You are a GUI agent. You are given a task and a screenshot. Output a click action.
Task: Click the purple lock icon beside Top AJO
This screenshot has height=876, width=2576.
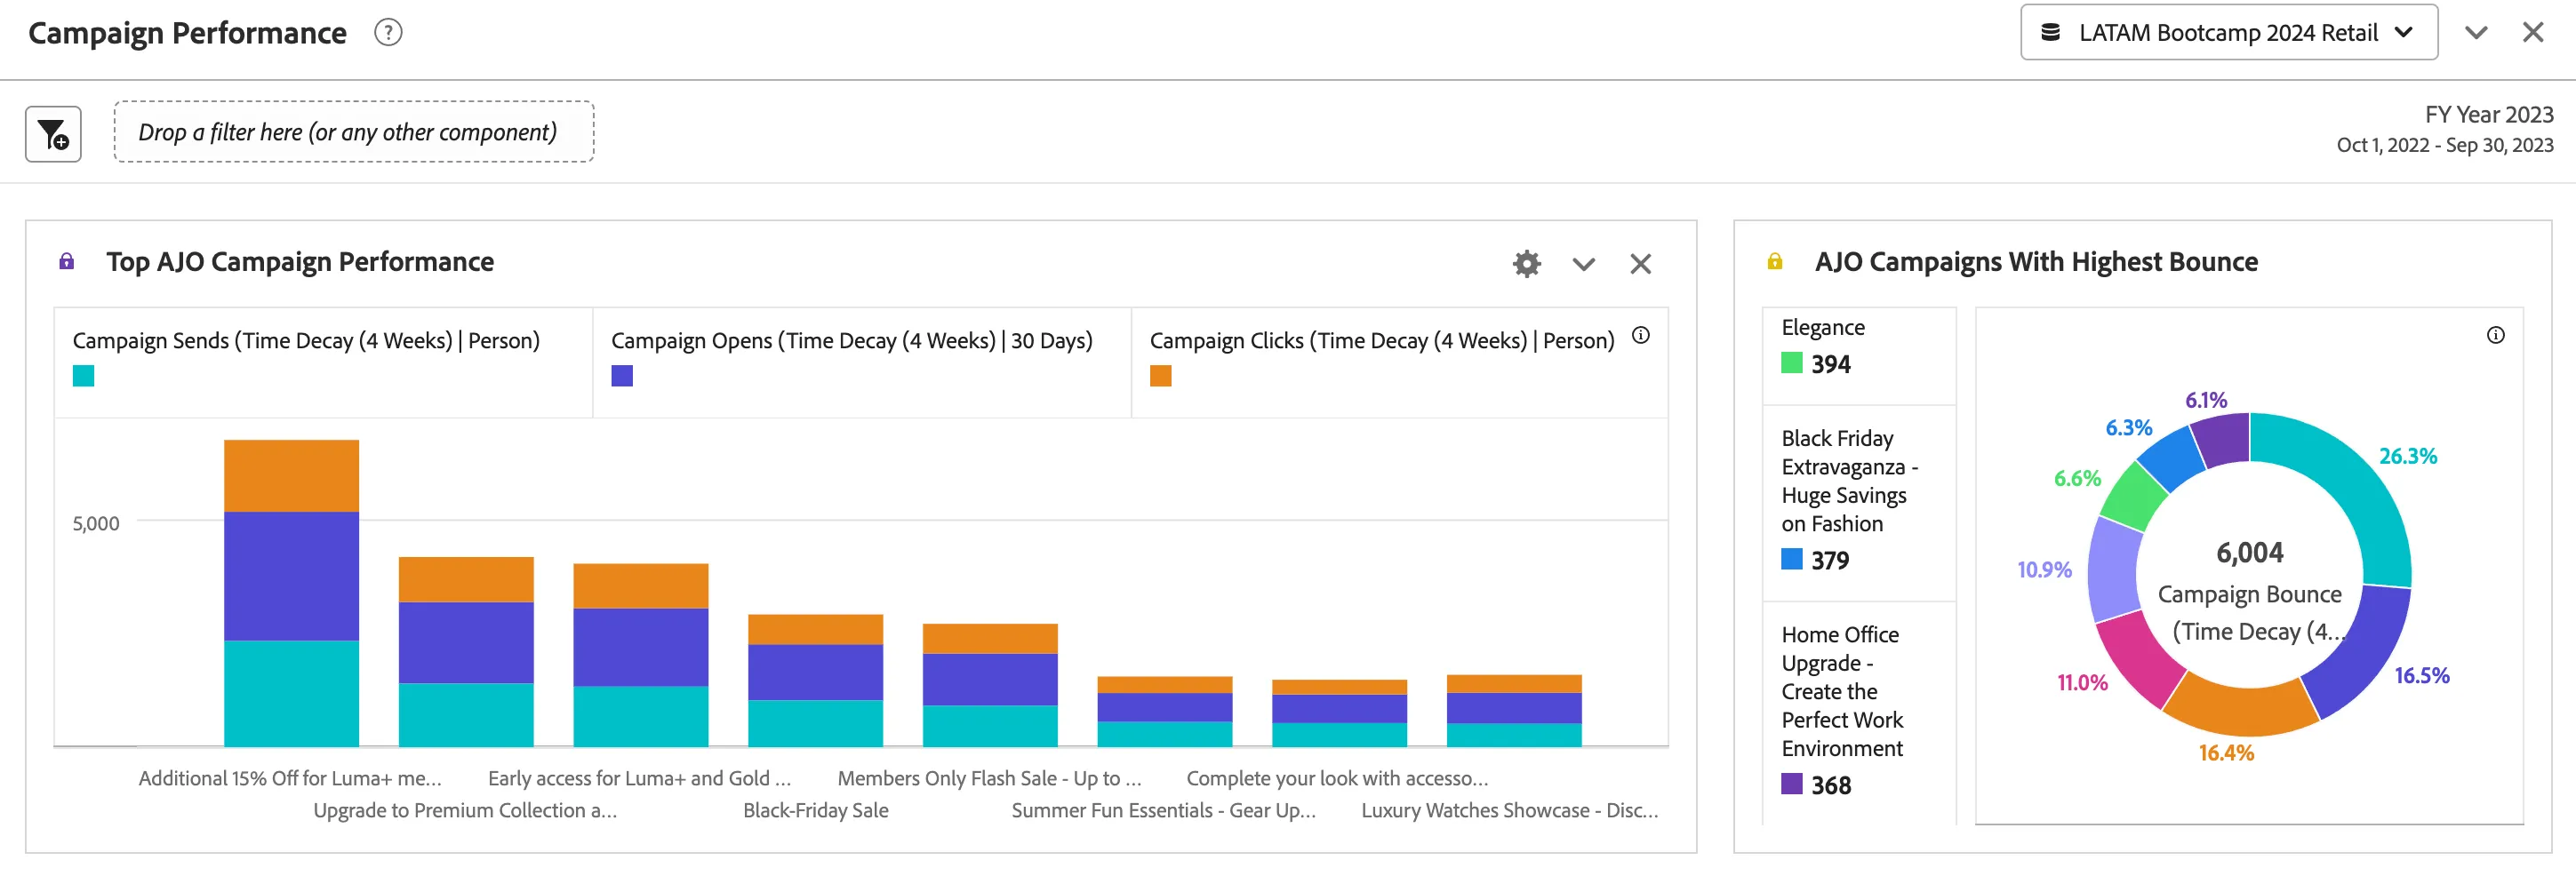tap(67, 262)
